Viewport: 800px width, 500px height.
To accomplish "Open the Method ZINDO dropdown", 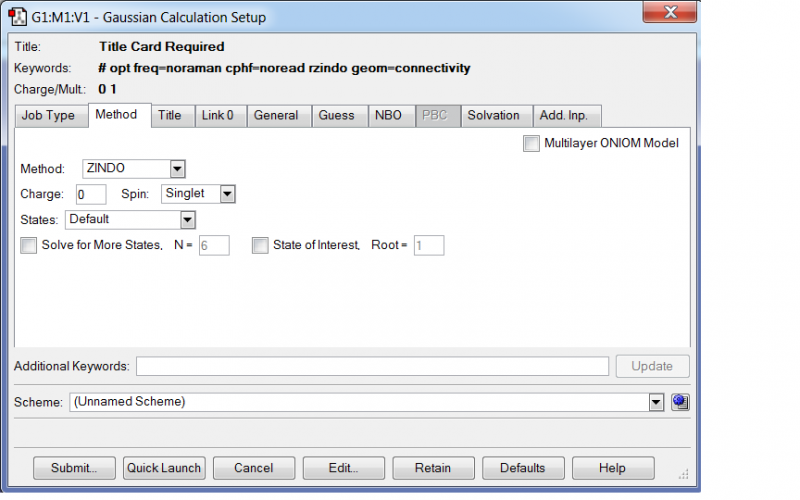I will tap(177, 168).
